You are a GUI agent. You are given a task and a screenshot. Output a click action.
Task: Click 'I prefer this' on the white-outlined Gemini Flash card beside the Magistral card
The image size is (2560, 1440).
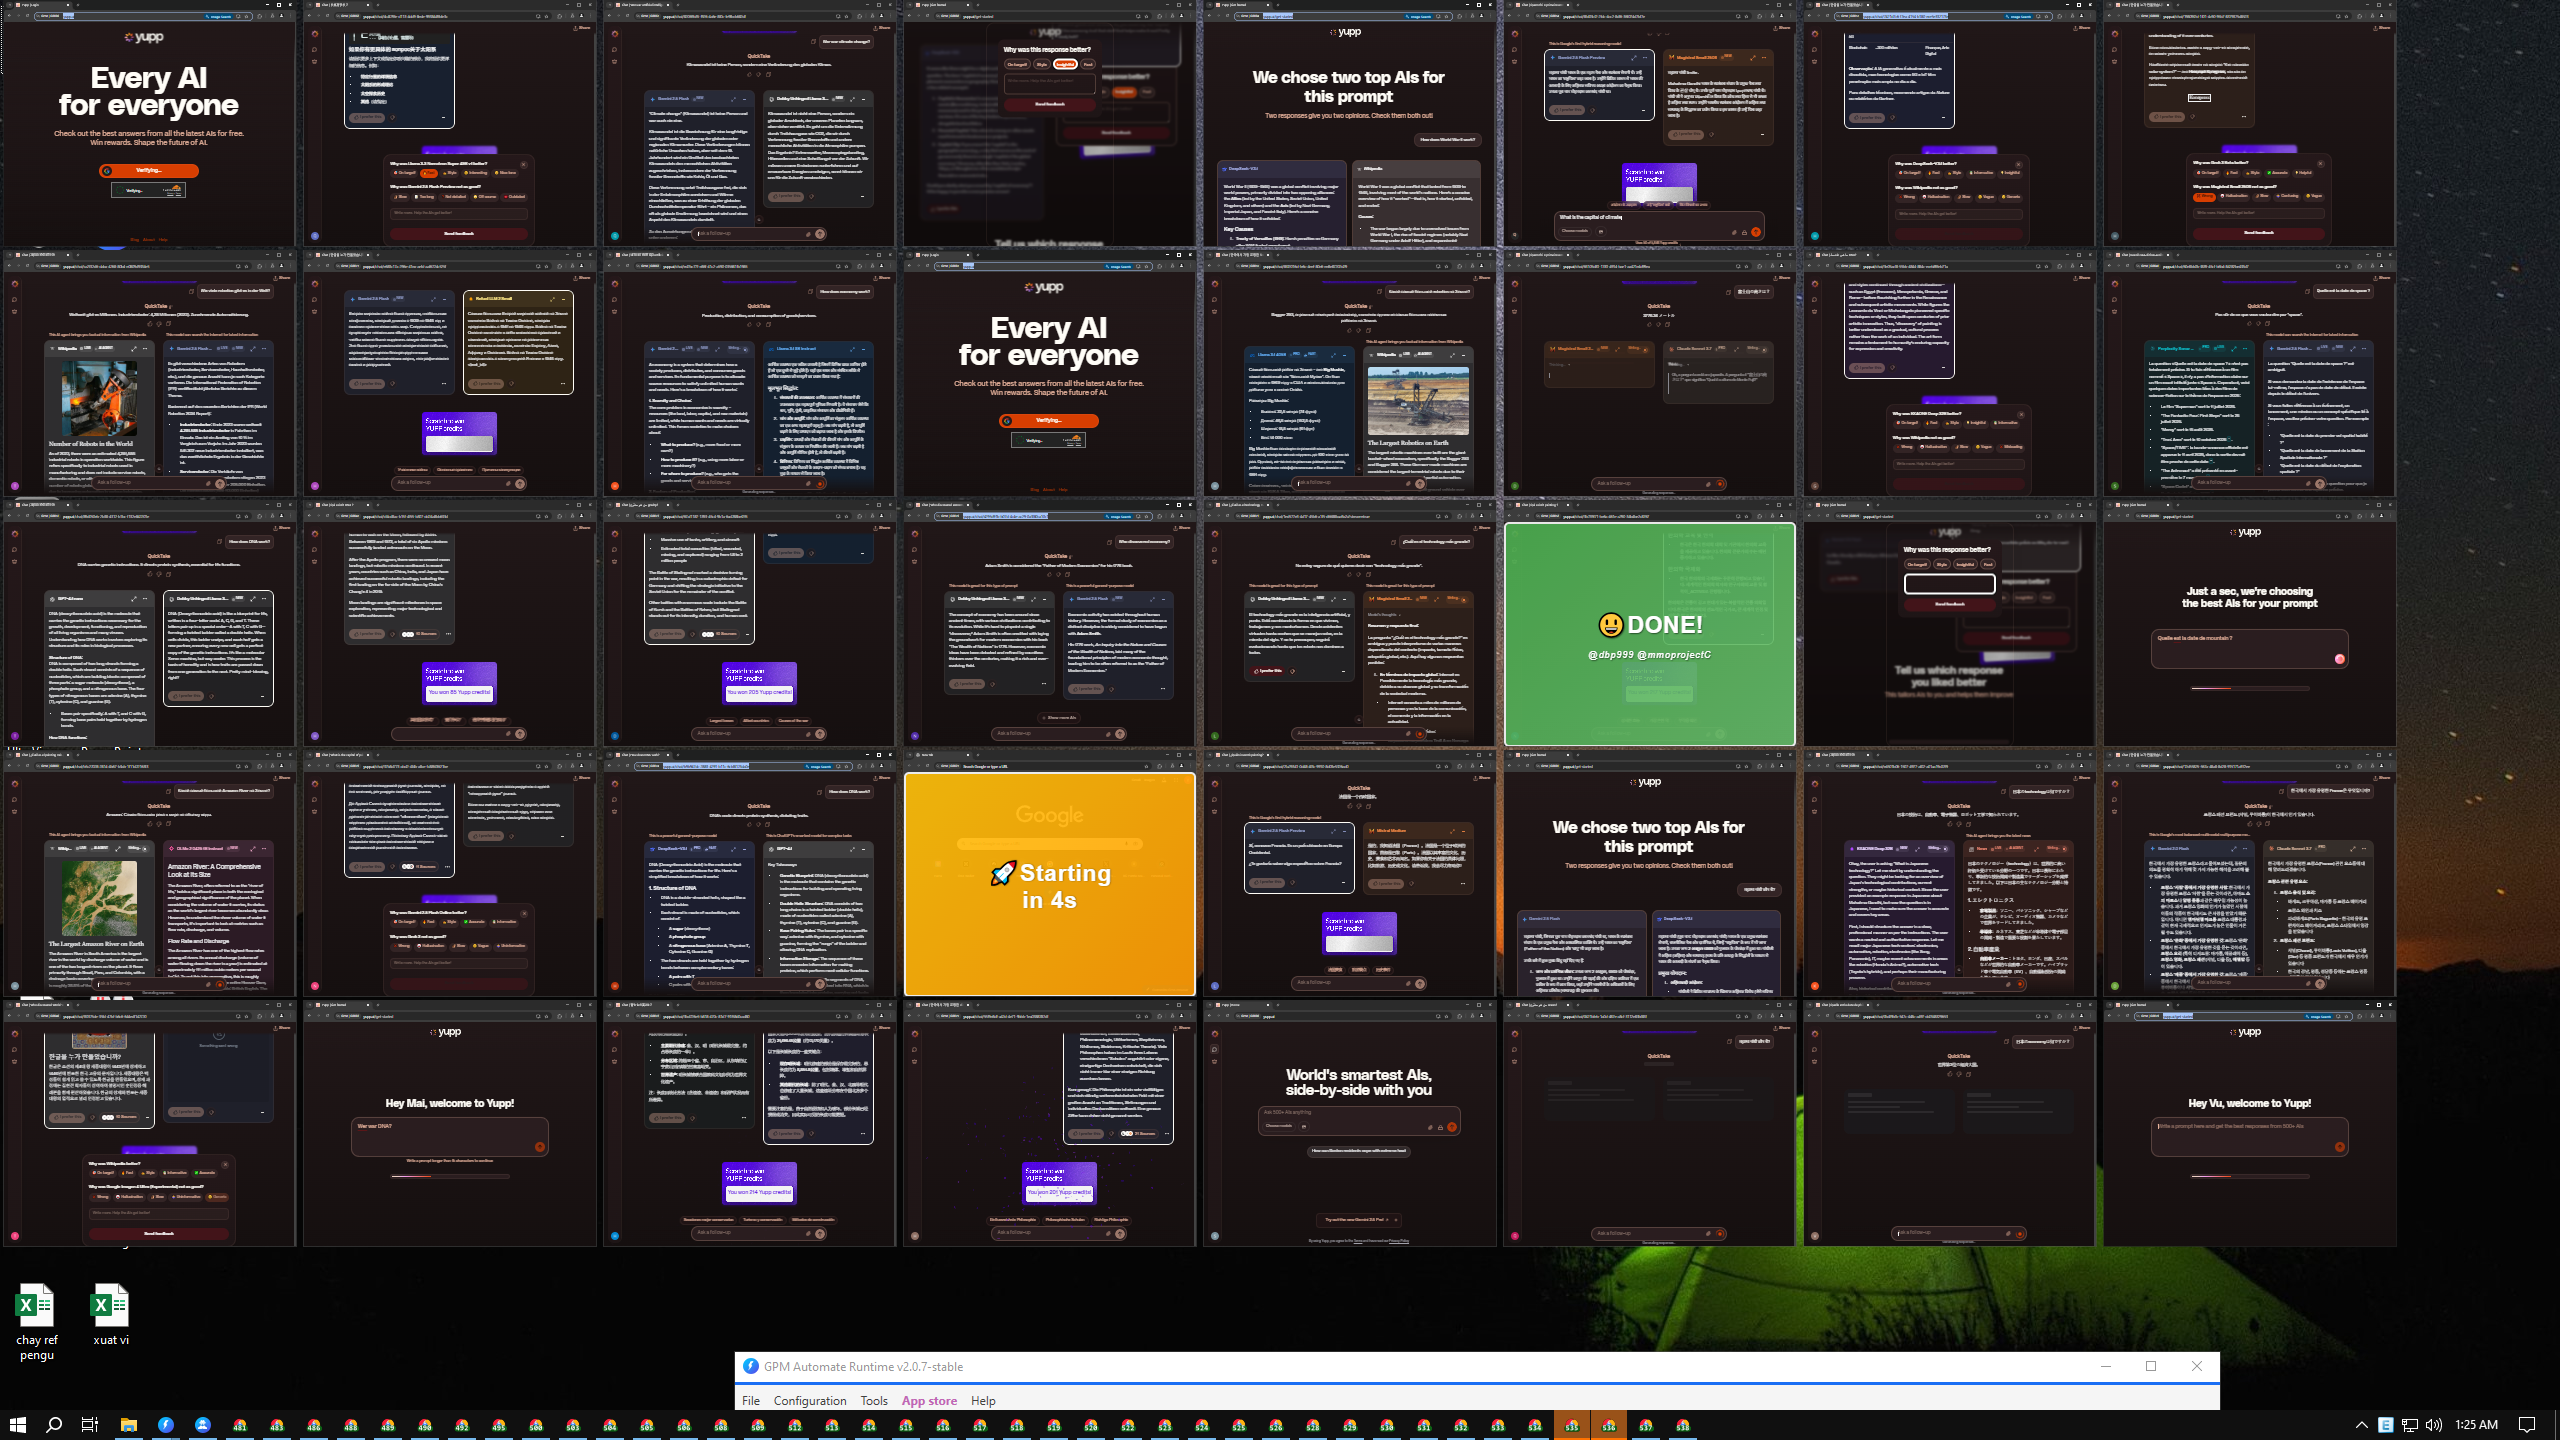point(1568,110)
